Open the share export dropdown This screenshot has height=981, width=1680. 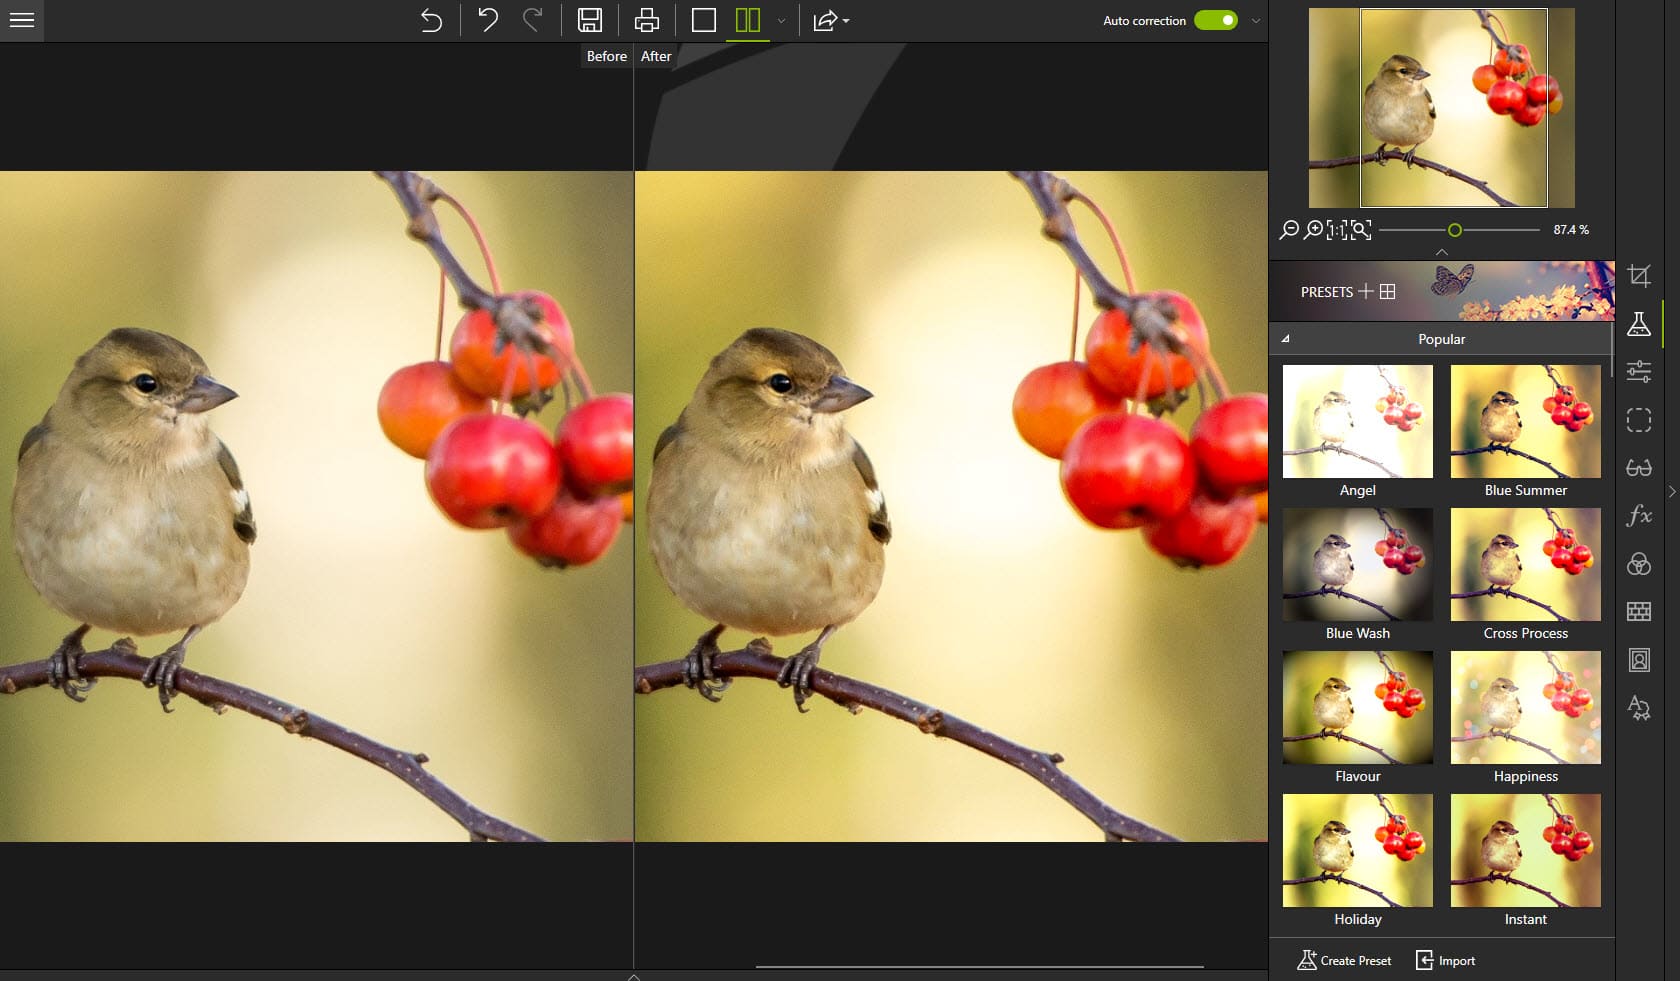tap(831, 20)
